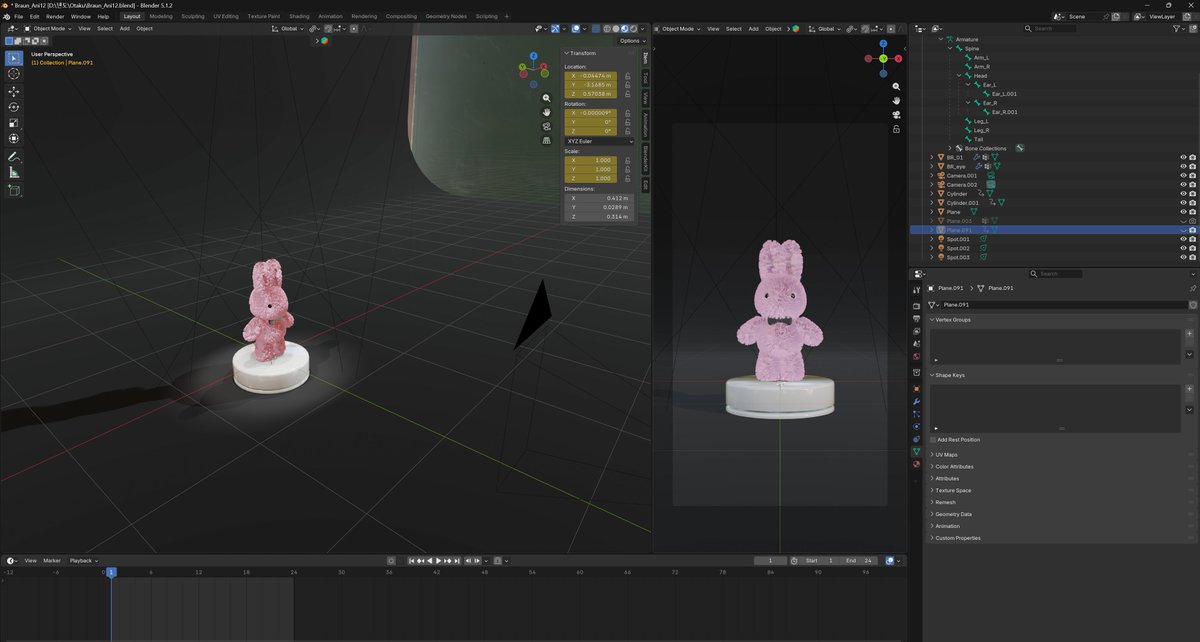Screen dimensions: 1200x642
Task: Open the Render menu
Action: (x=55, y=16)
